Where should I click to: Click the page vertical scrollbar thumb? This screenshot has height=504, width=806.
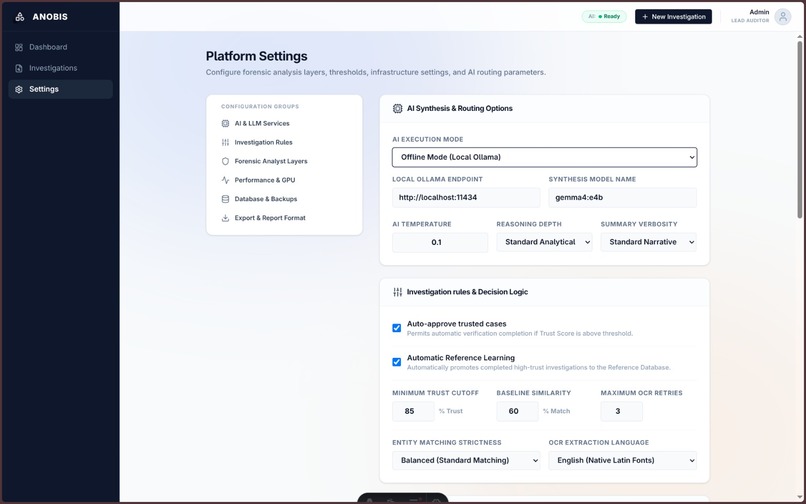[x=799, y=129]
